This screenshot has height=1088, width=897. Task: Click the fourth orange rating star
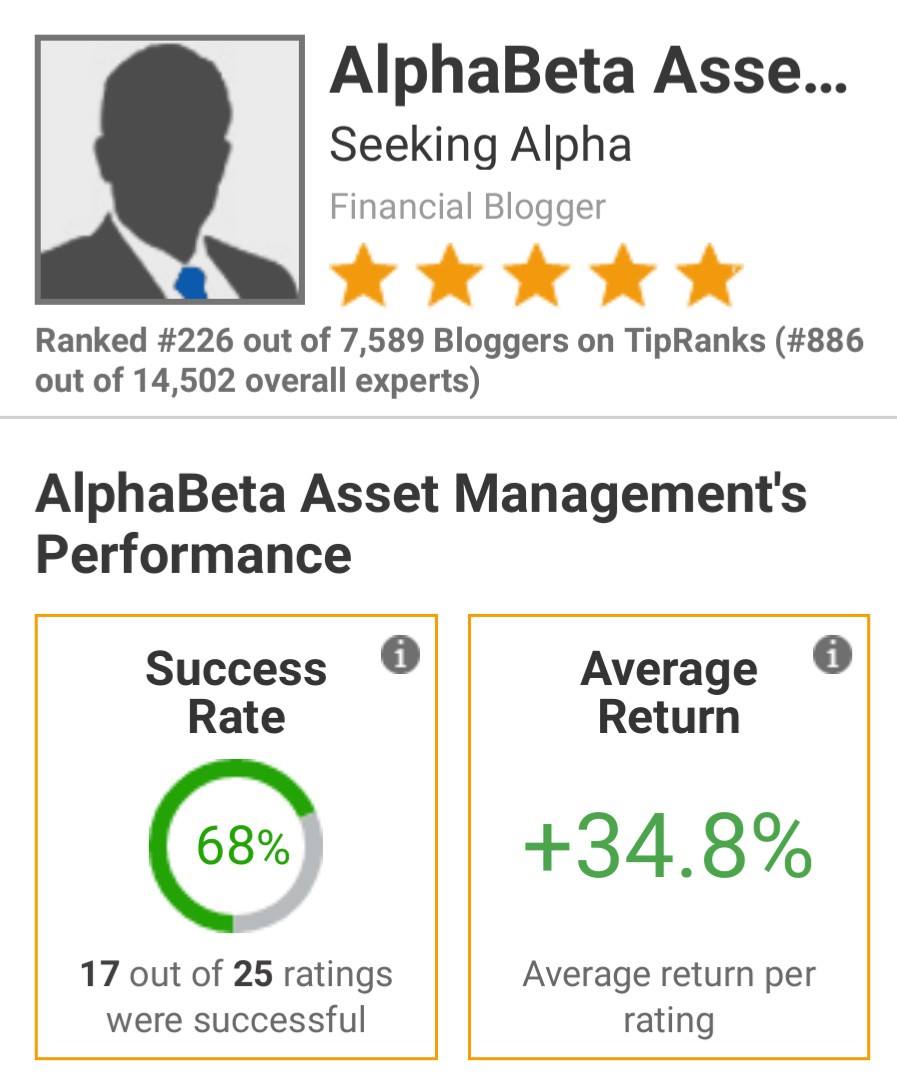click(x=623, y=275)
